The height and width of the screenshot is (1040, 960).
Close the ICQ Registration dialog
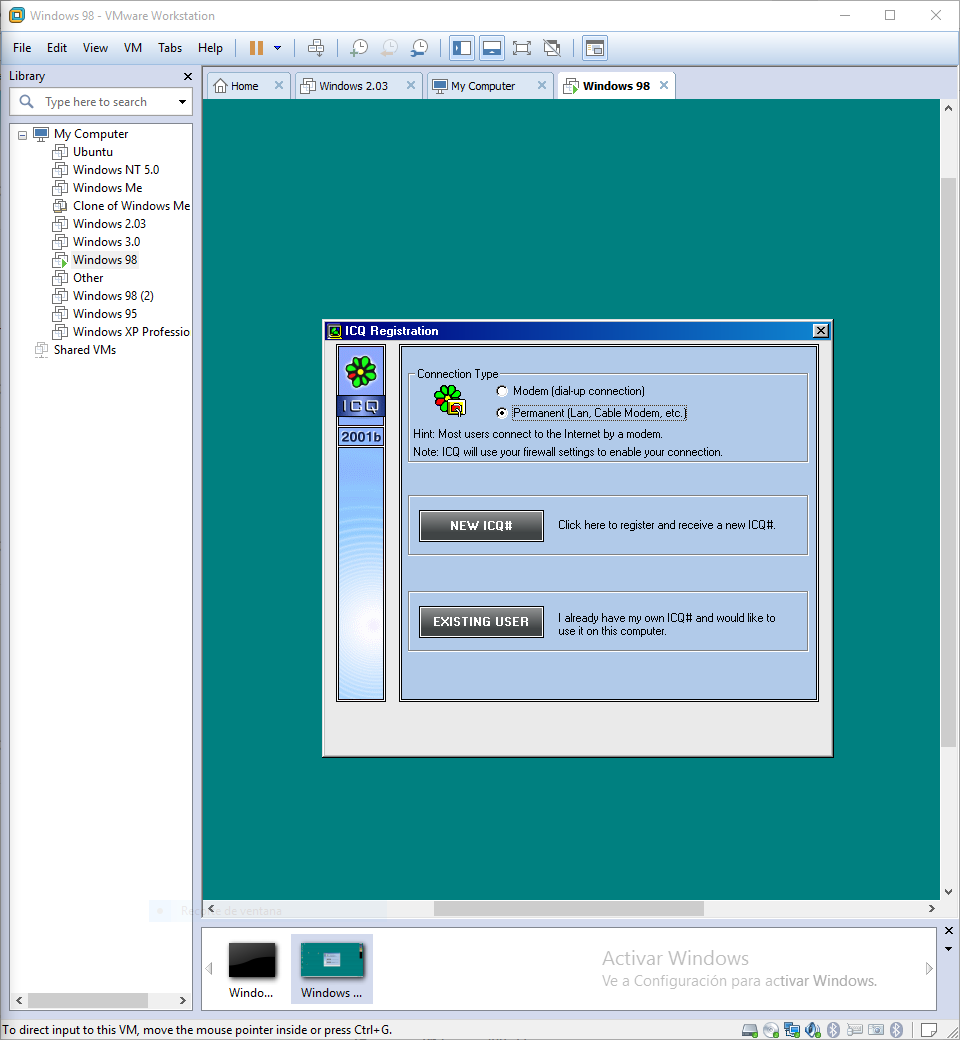click(821, 331)
